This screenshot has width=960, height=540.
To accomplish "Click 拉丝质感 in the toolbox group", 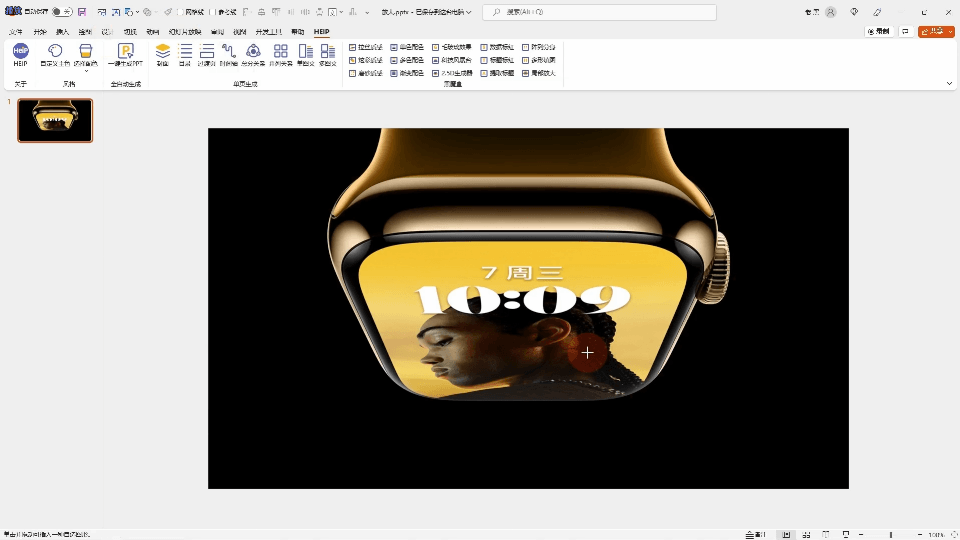I will [x=366, y=47].
